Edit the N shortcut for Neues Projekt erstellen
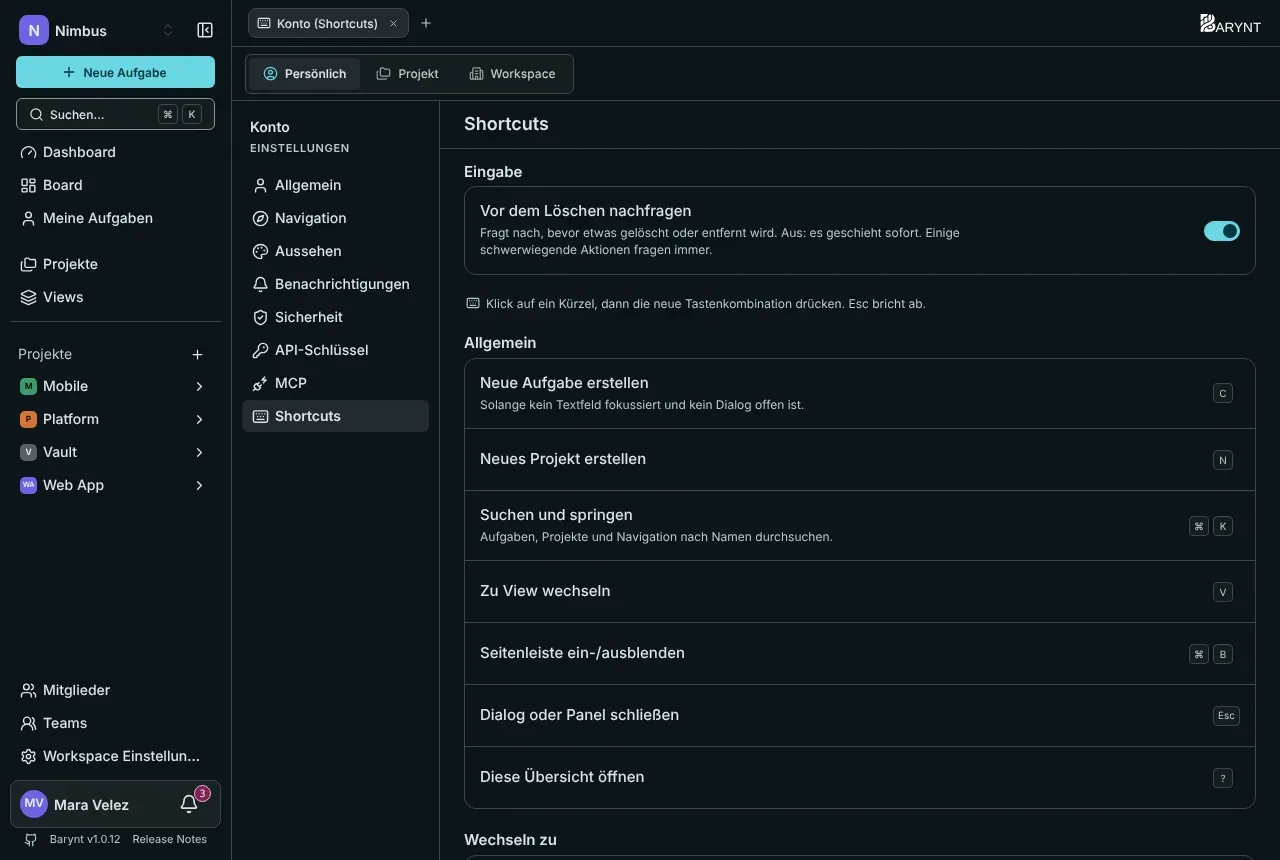1280x860 pixels. pyautogui.click(x=1222, y=460)
